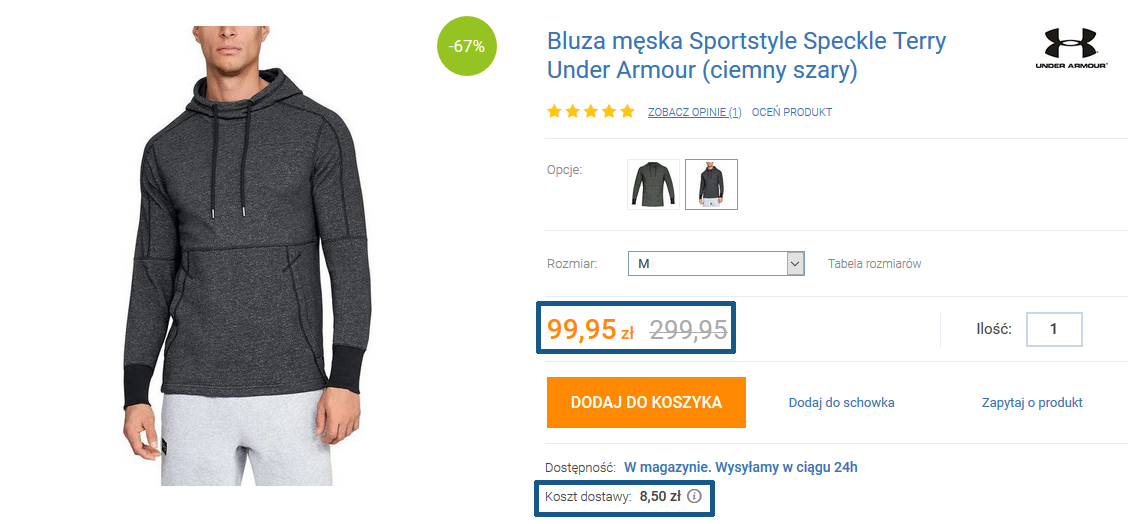1147x524 pixels.
Task: Click the crossed-out 299,95 old price
Action: (688, 329)
